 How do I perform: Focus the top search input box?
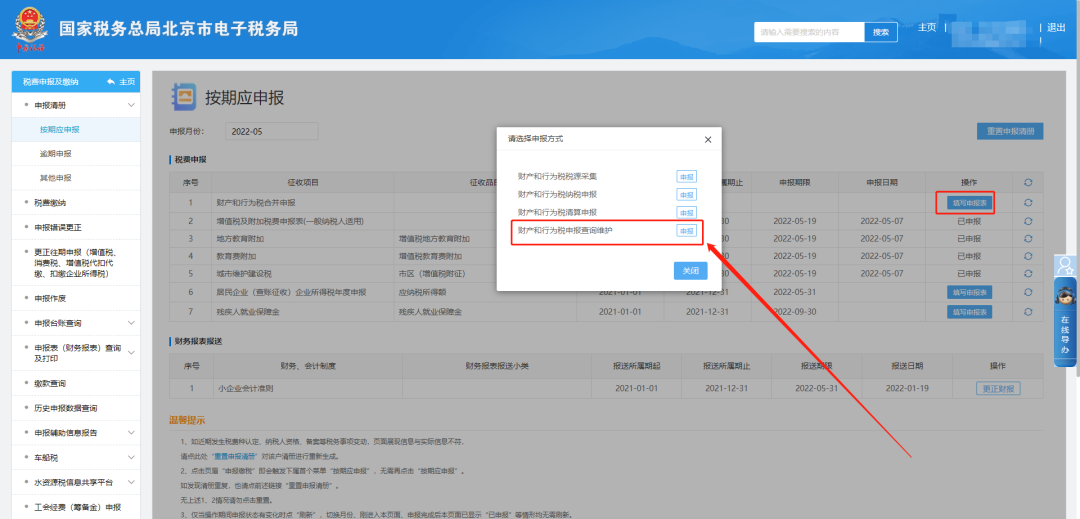coord(809,32)
